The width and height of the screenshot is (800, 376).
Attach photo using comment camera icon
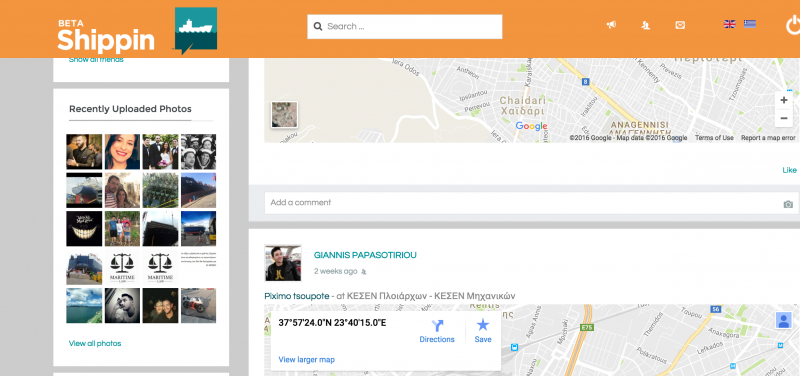coord(788,204)
